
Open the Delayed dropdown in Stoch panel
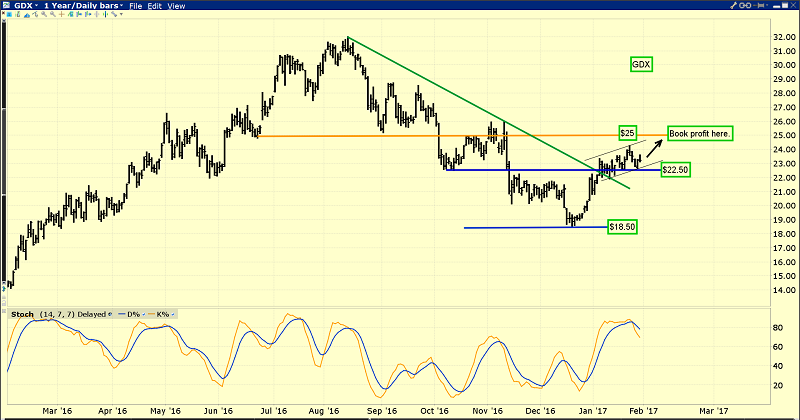pos(106,313)
